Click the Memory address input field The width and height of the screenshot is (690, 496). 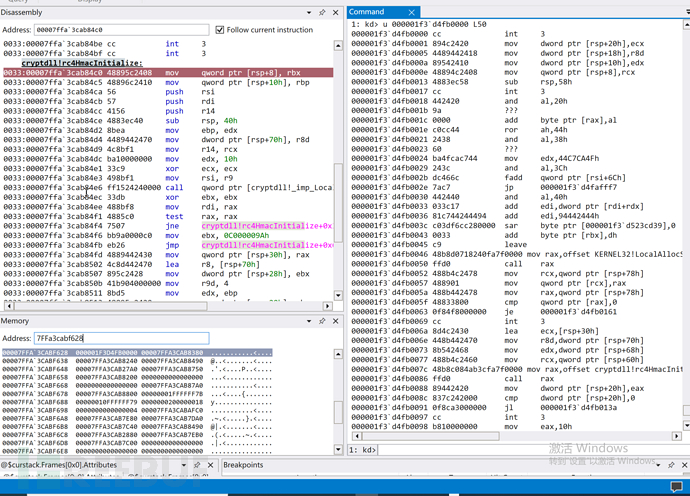click(x=121, y=338)
